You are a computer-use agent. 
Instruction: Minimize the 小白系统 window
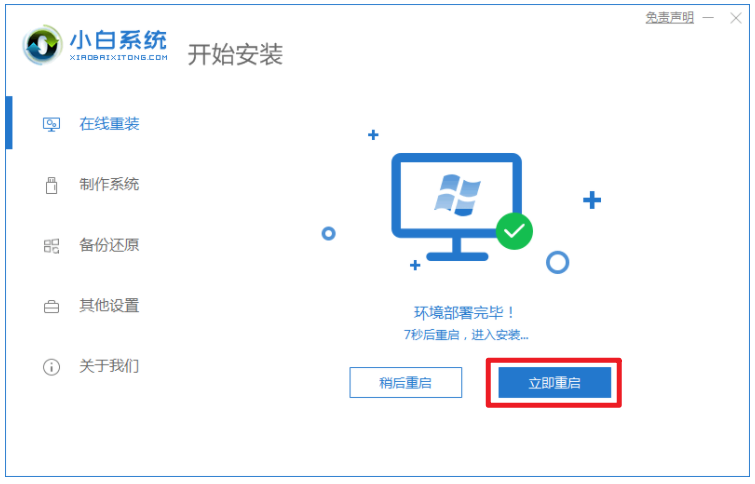pos(708,18)
